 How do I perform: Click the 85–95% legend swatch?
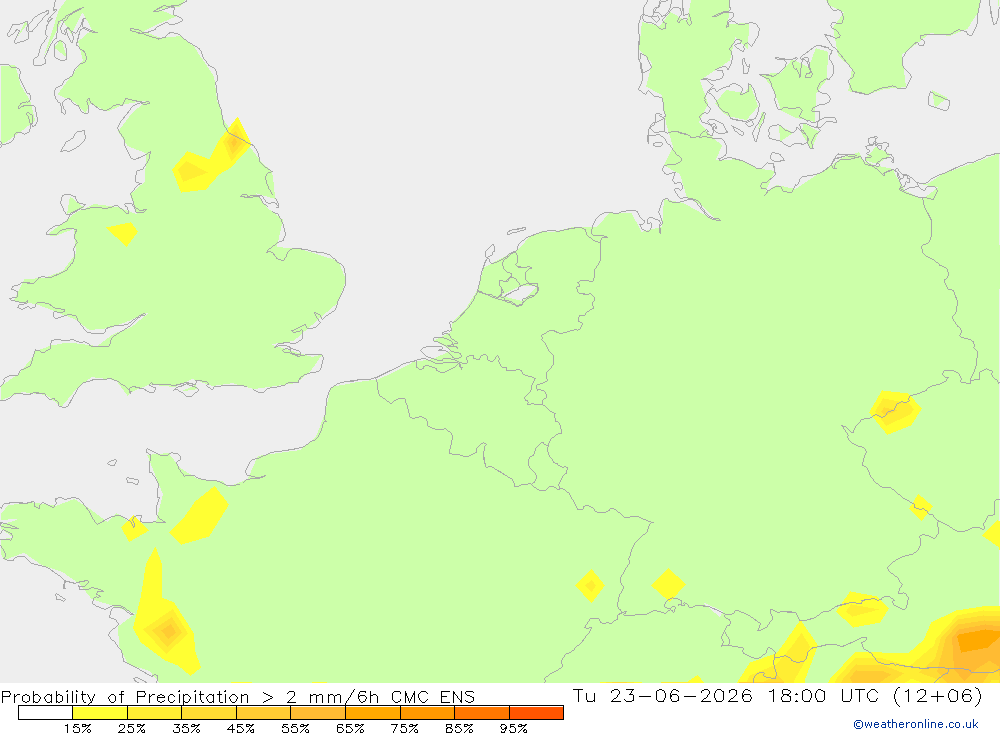482,713
